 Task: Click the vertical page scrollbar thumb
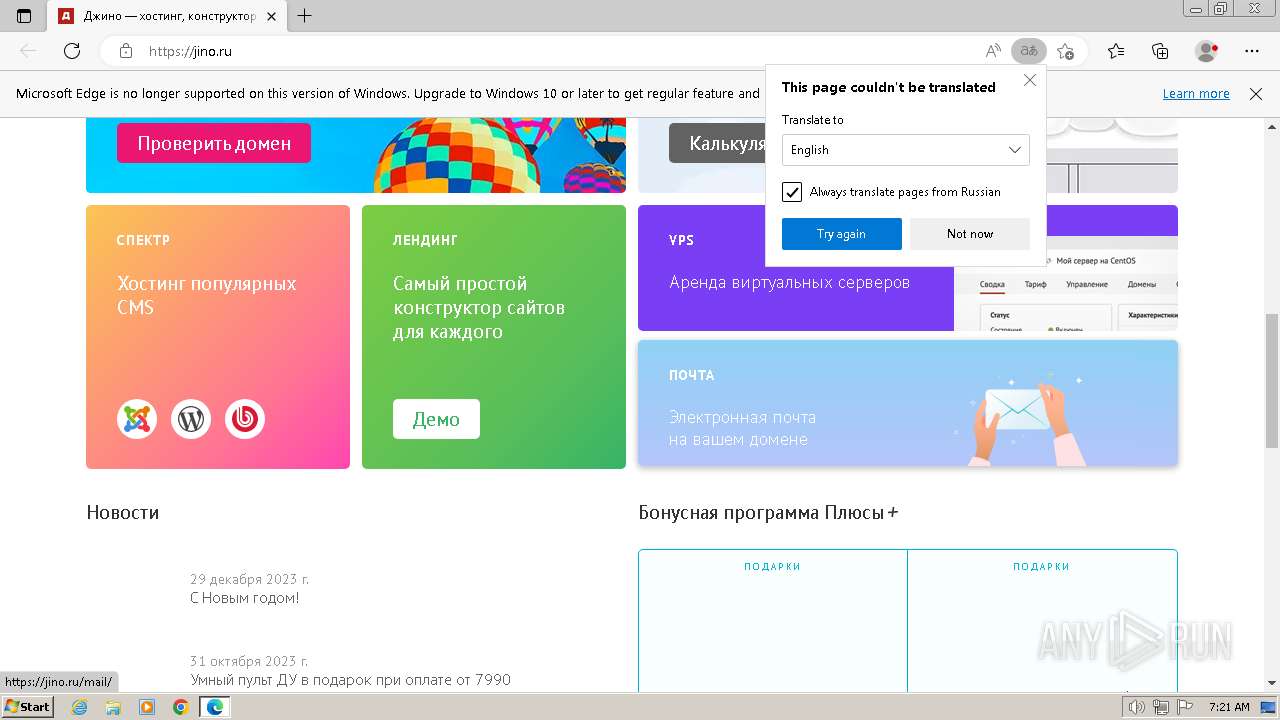click(x=1272, y=381)
